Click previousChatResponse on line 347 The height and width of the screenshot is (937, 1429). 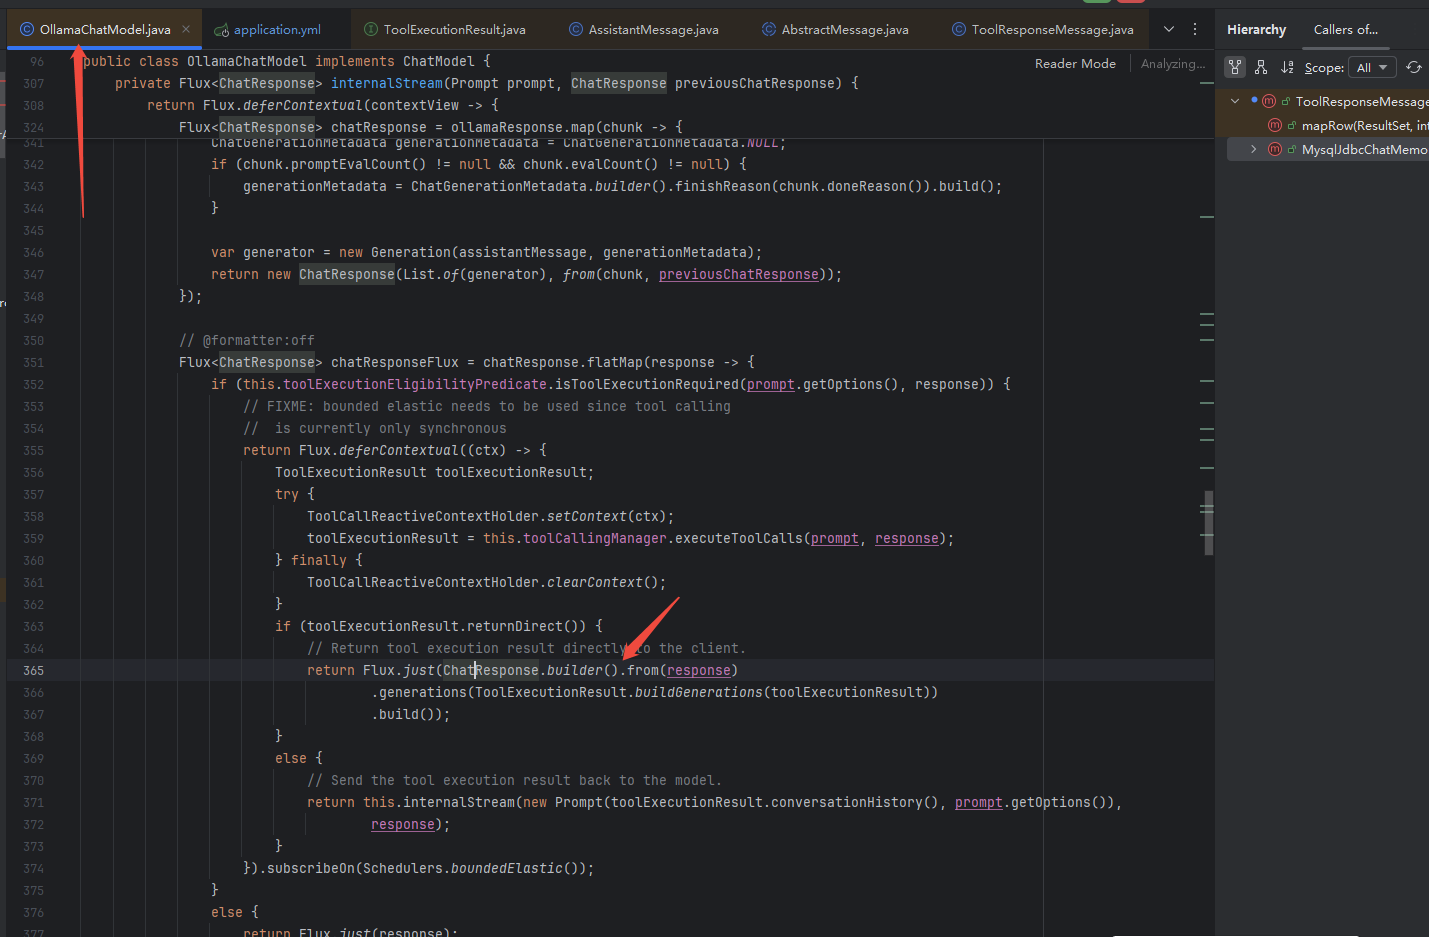(x=738, y=274)
